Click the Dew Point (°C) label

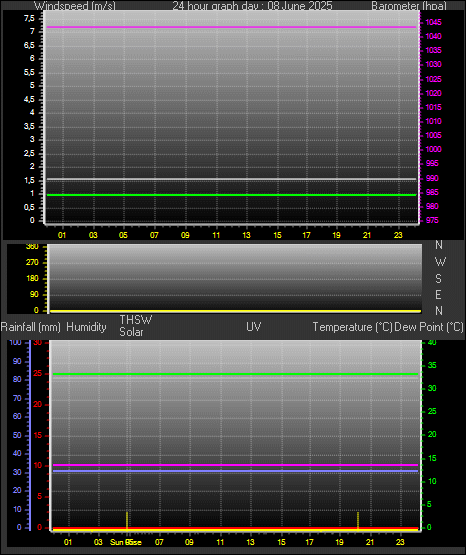coord(429,327)
